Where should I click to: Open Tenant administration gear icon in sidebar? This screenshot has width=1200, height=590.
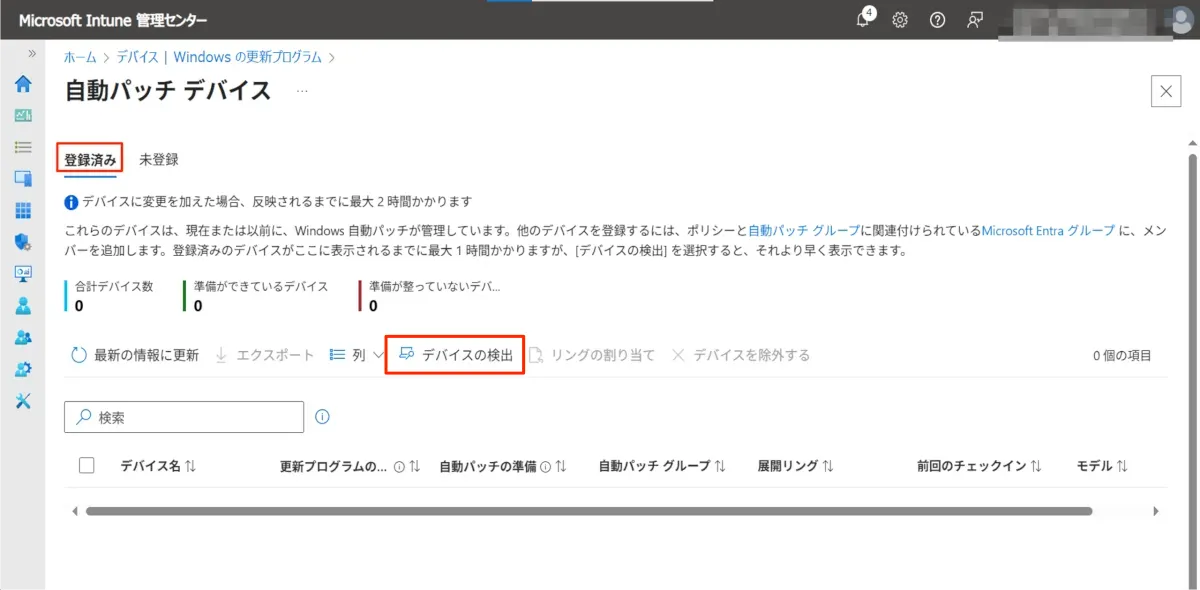click(23, 369)
